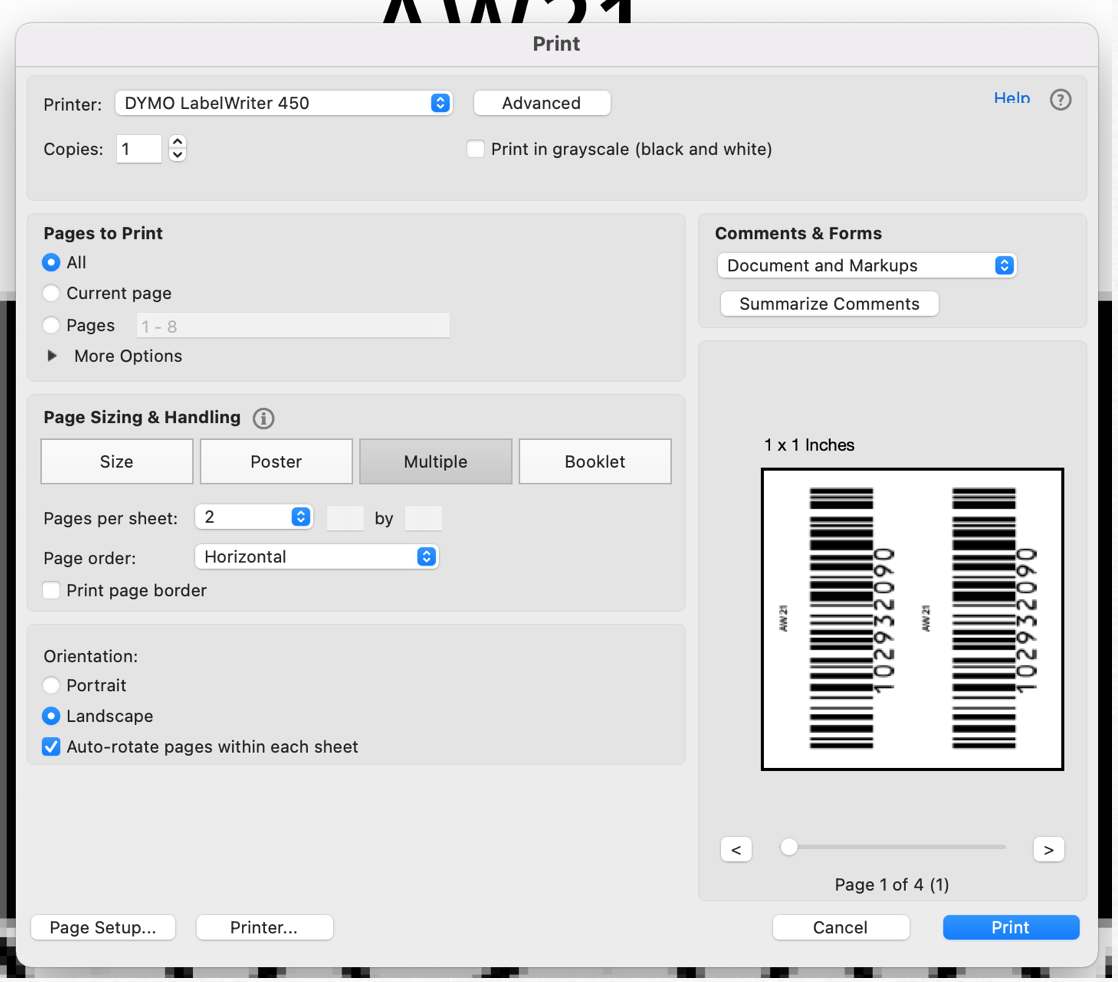
Task: Select the Pages range radio button
Action: point(51,325)
